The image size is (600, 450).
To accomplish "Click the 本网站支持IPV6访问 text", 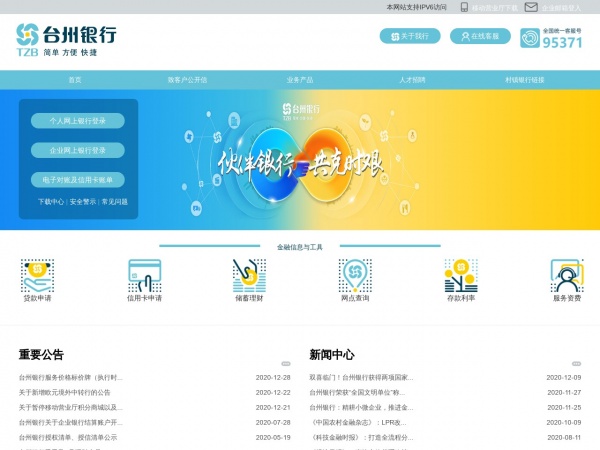I will pos(416,7).
